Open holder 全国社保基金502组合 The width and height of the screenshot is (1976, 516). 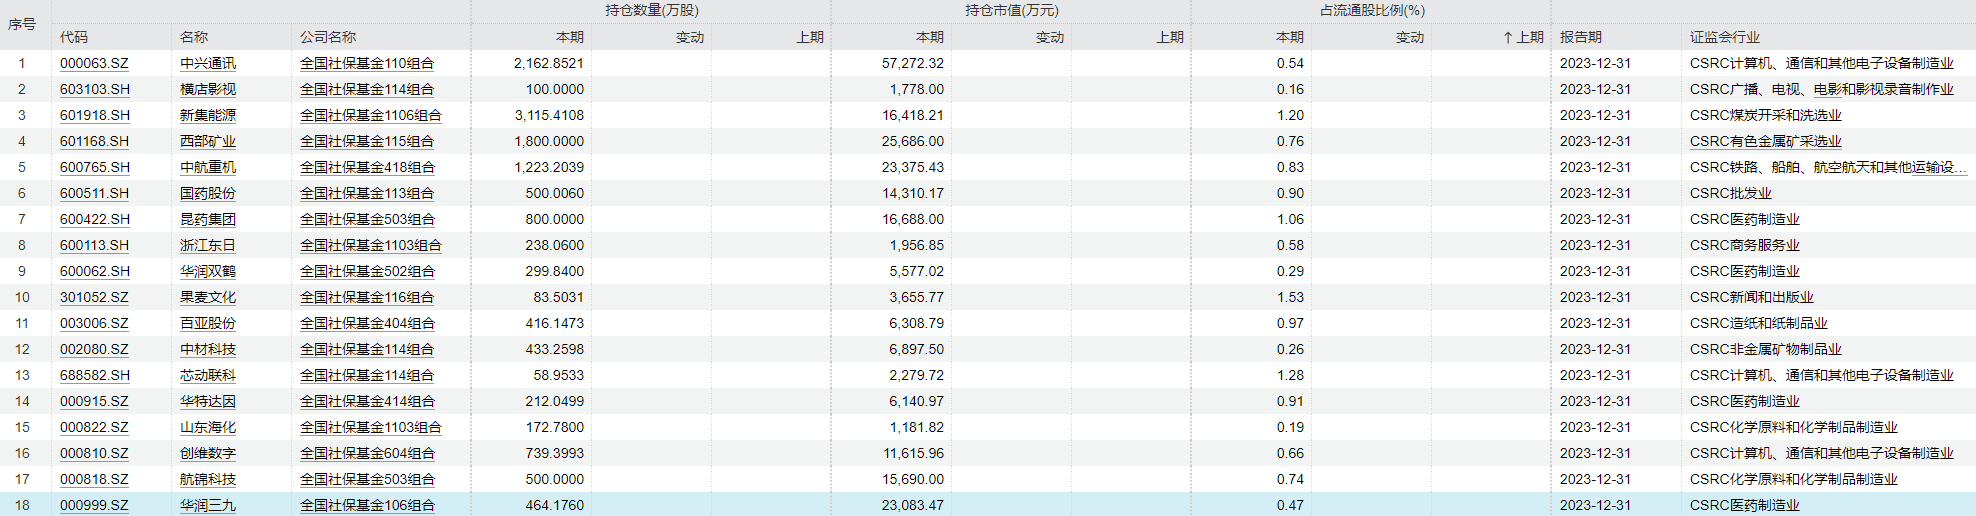tap(367, 271)
